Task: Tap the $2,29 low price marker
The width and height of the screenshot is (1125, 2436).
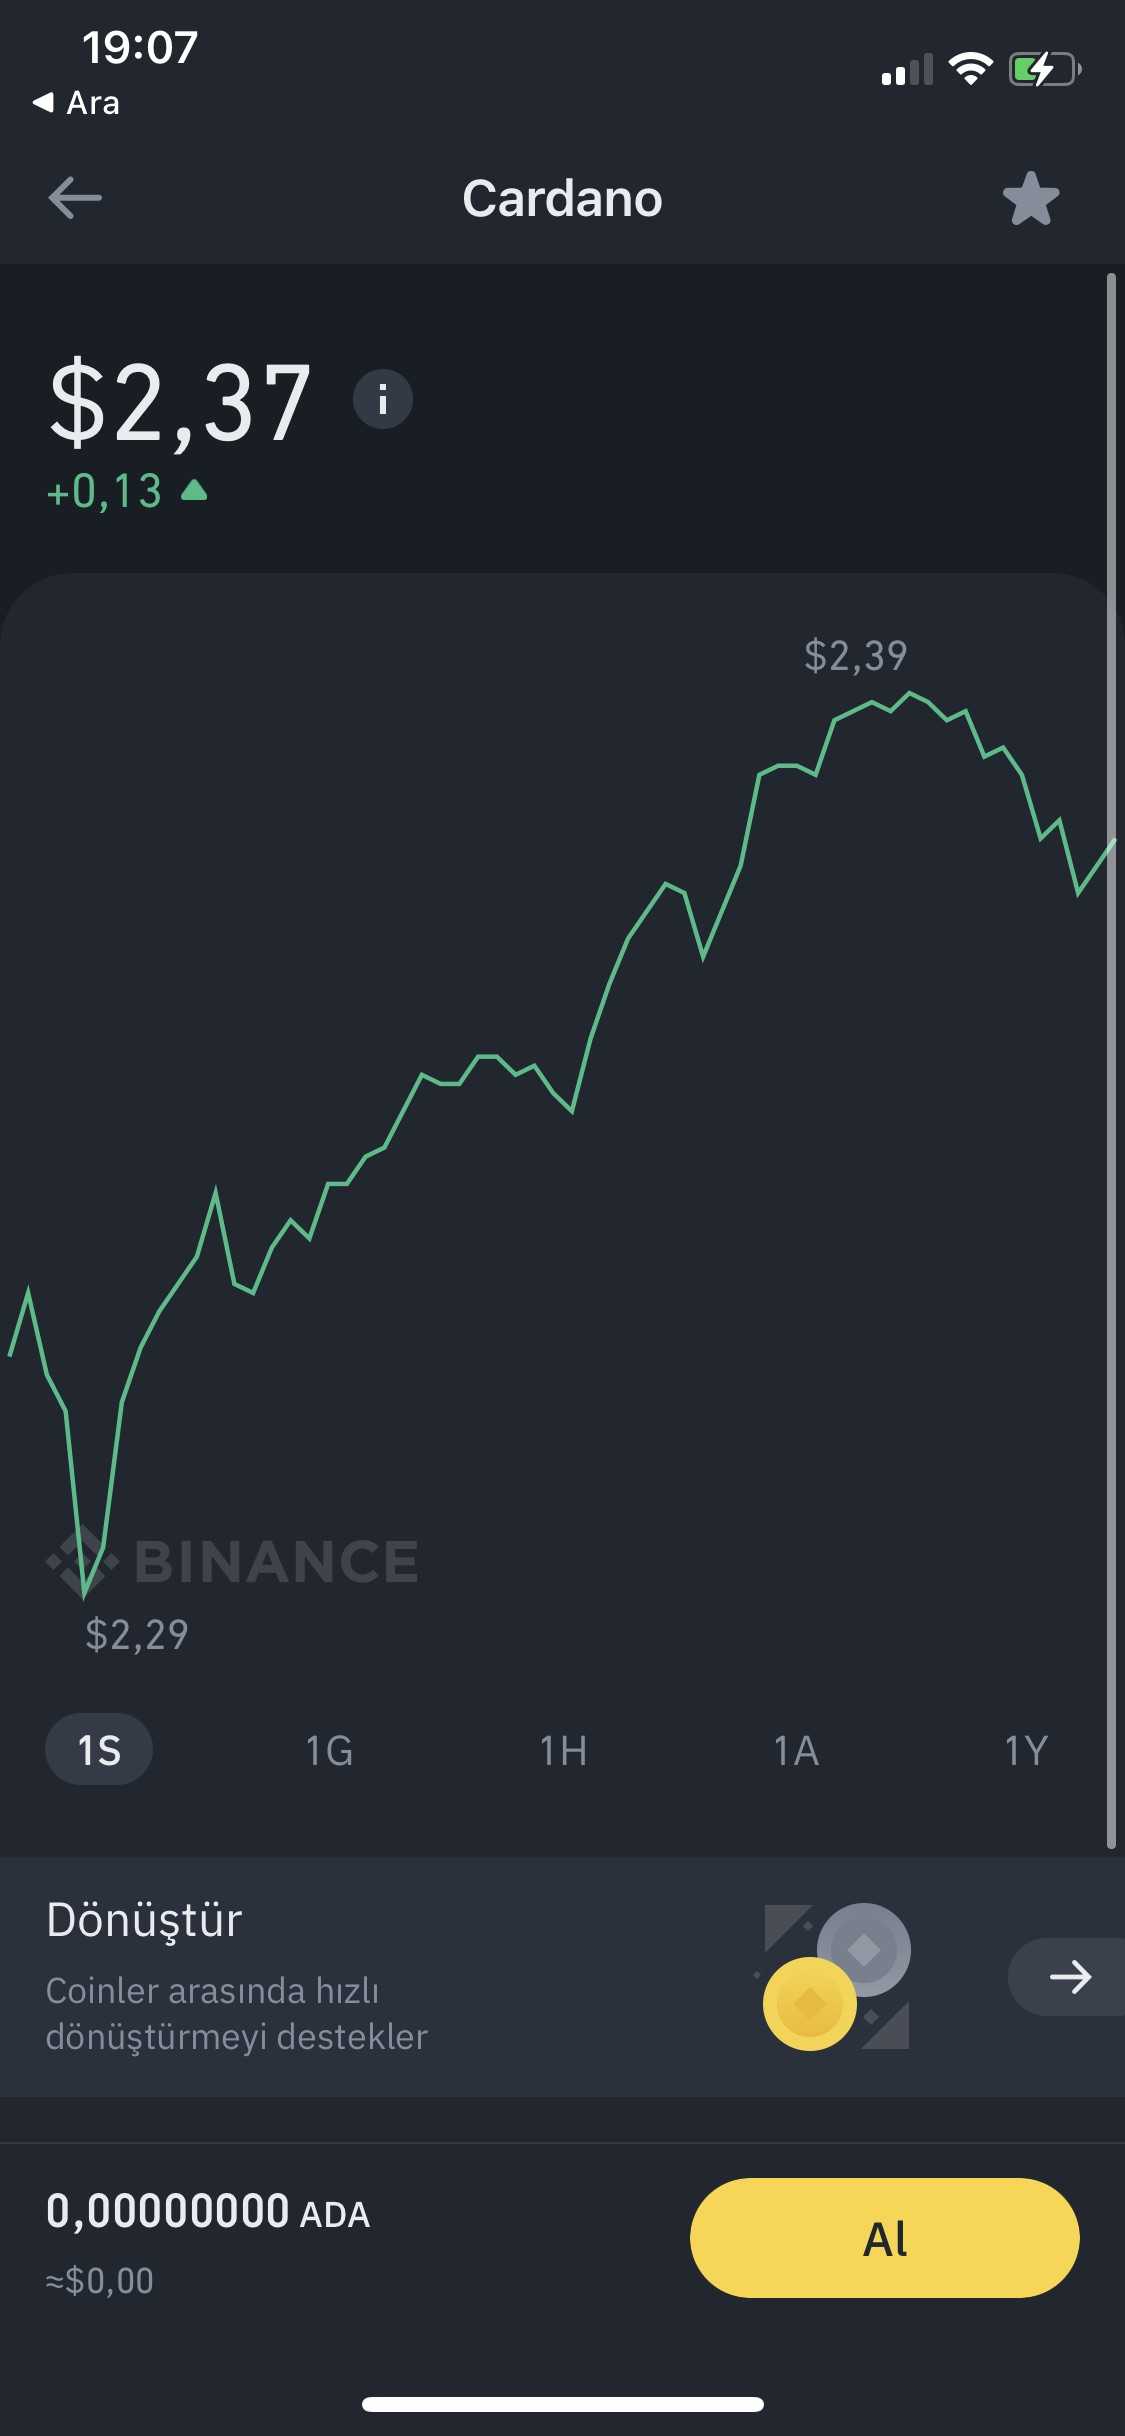Action: pyautogui.click(x=137, y=1634)
